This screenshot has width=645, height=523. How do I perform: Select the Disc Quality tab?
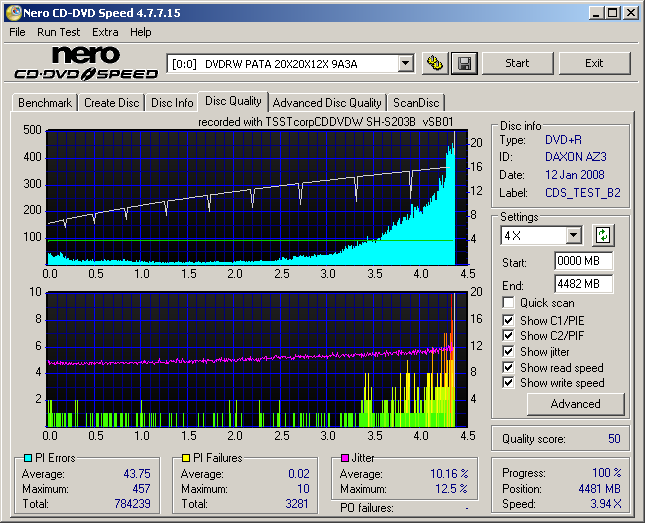pyautogui.click(x=233, y=101)
